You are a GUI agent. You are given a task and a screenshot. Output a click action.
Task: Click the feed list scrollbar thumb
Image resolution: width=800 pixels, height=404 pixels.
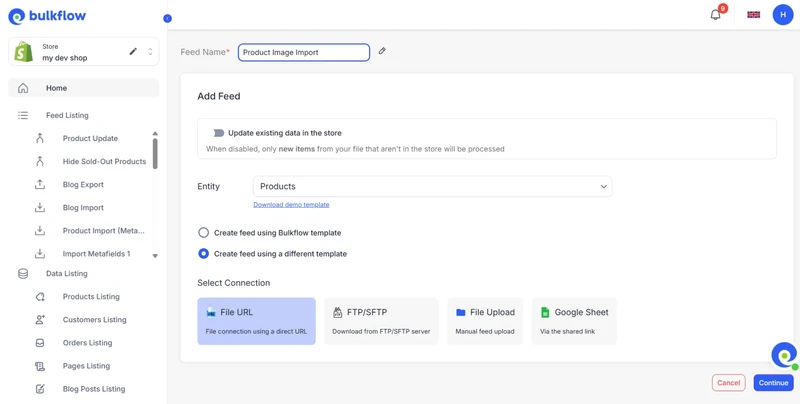coord(155,153)
